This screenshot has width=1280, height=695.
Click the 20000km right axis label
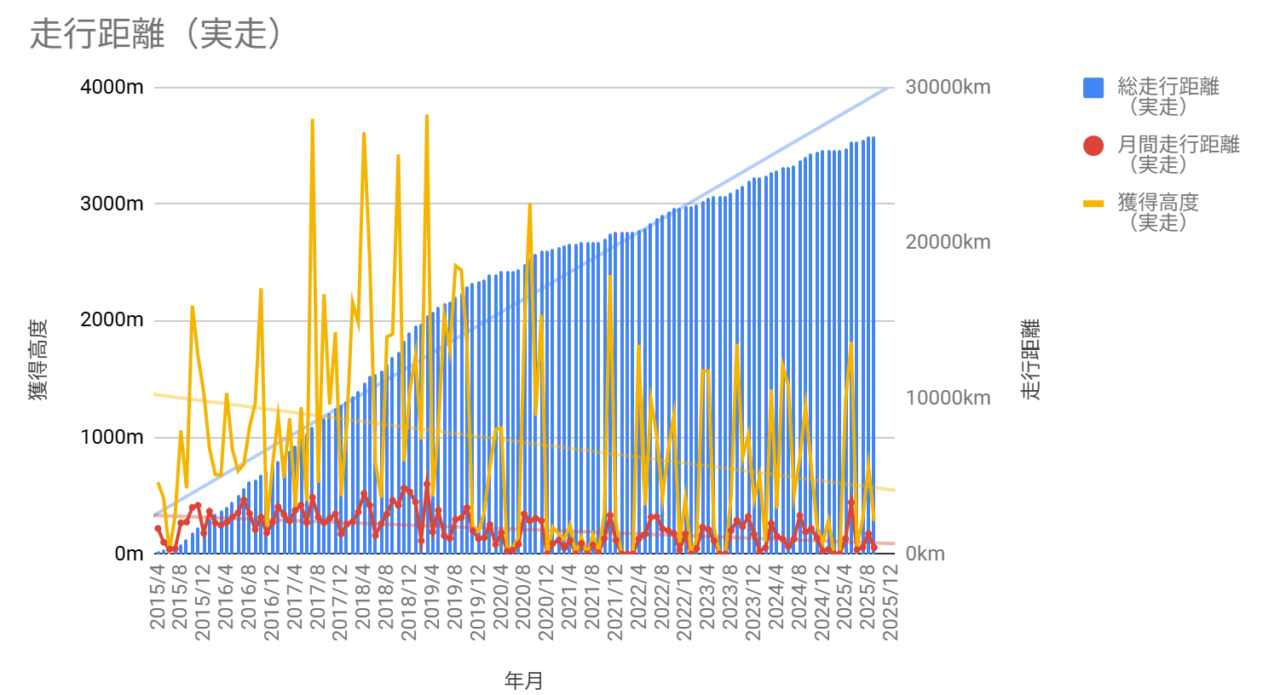(x=947, y=242)
